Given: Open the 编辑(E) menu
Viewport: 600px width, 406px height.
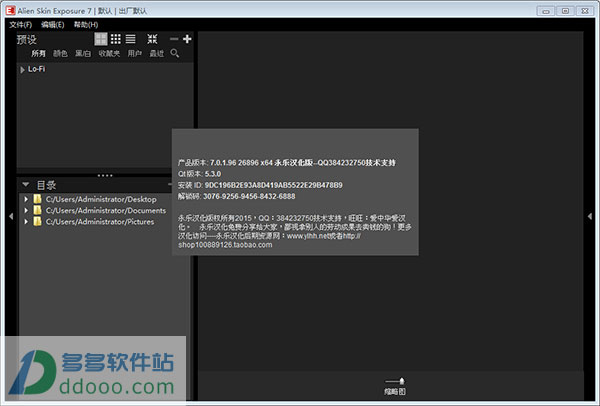Looking at the screenshot, I should pyautogui.click(x=53, y=25).
